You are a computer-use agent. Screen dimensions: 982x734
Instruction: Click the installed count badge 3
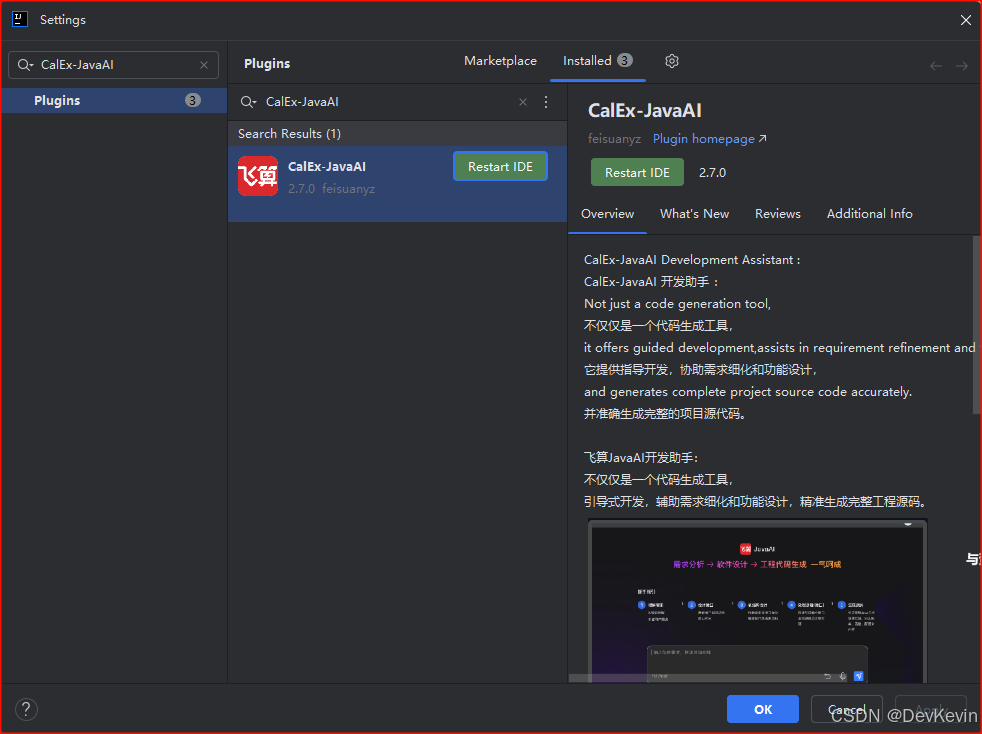(x=624, y=60)
